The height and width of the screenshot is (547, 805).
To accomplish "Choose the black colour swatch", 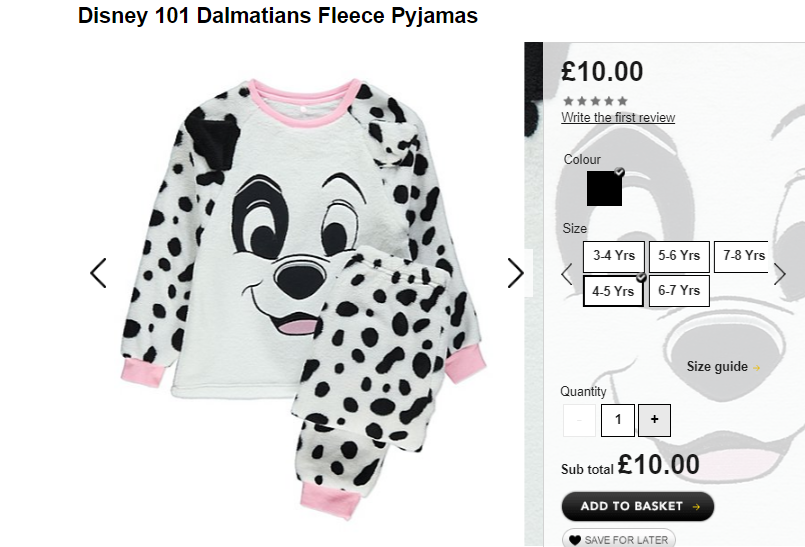I will click(604, 188).
